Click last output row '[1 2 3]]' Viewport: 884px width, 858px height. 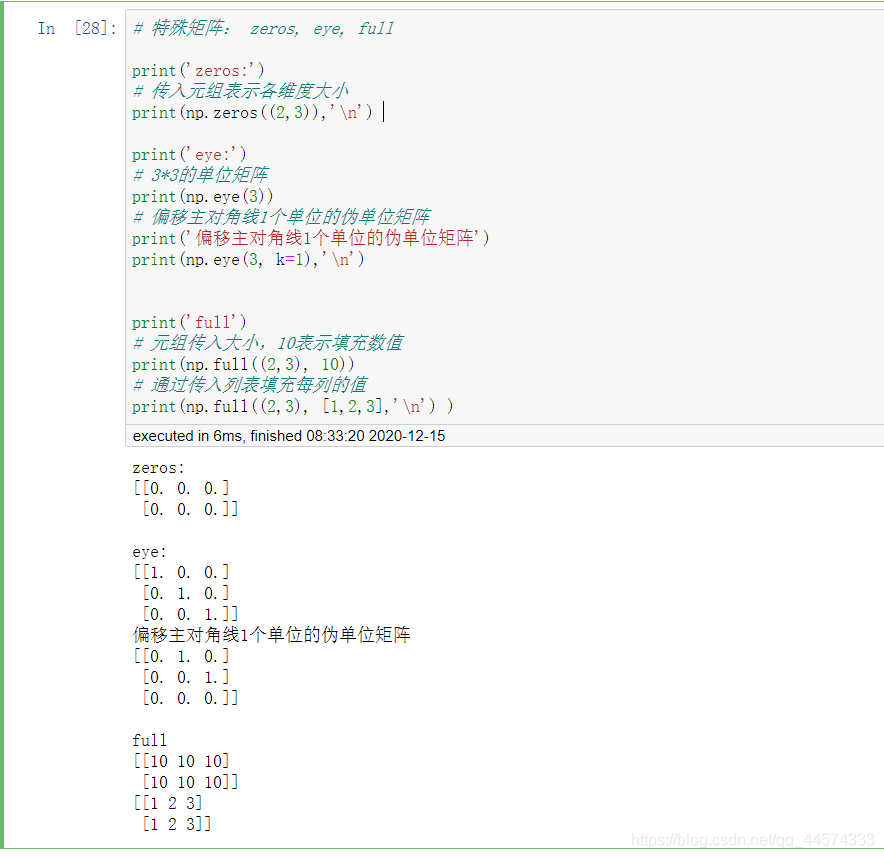point(177,824)
